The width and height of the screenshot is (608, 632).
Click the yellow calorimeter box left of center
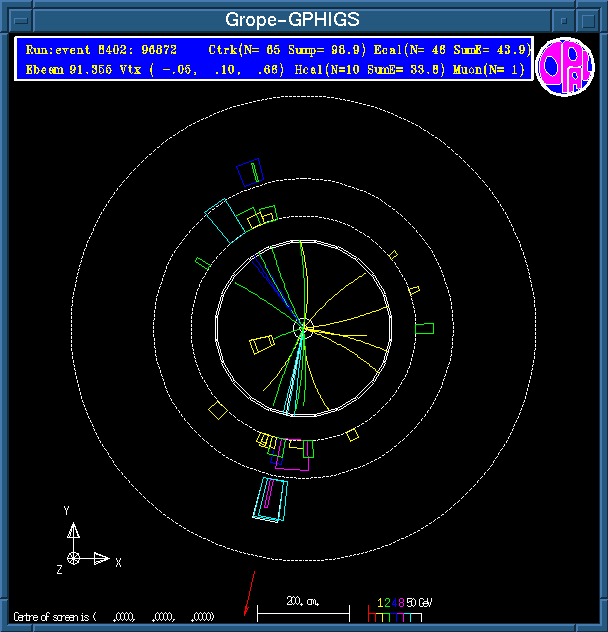tap(262, 345)
